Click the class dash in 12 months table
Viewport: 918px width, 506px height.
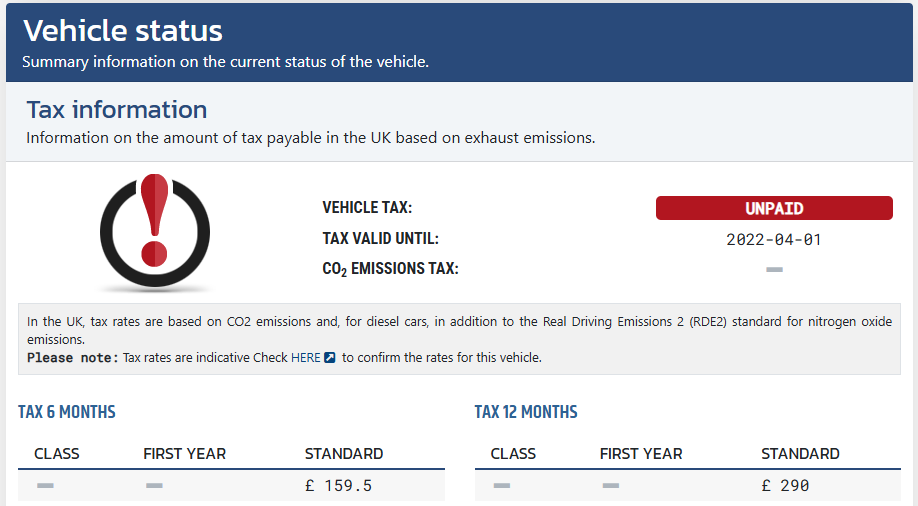click(502, 486)
